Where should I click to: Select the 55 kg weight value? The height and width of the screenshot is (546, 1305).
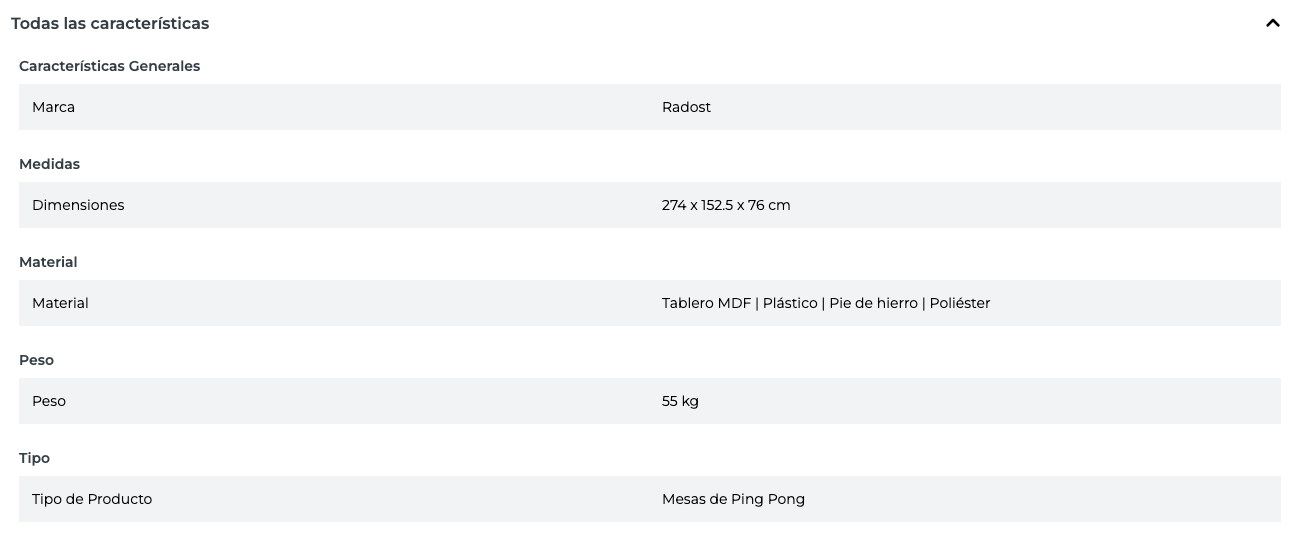[x=680, y=401]
